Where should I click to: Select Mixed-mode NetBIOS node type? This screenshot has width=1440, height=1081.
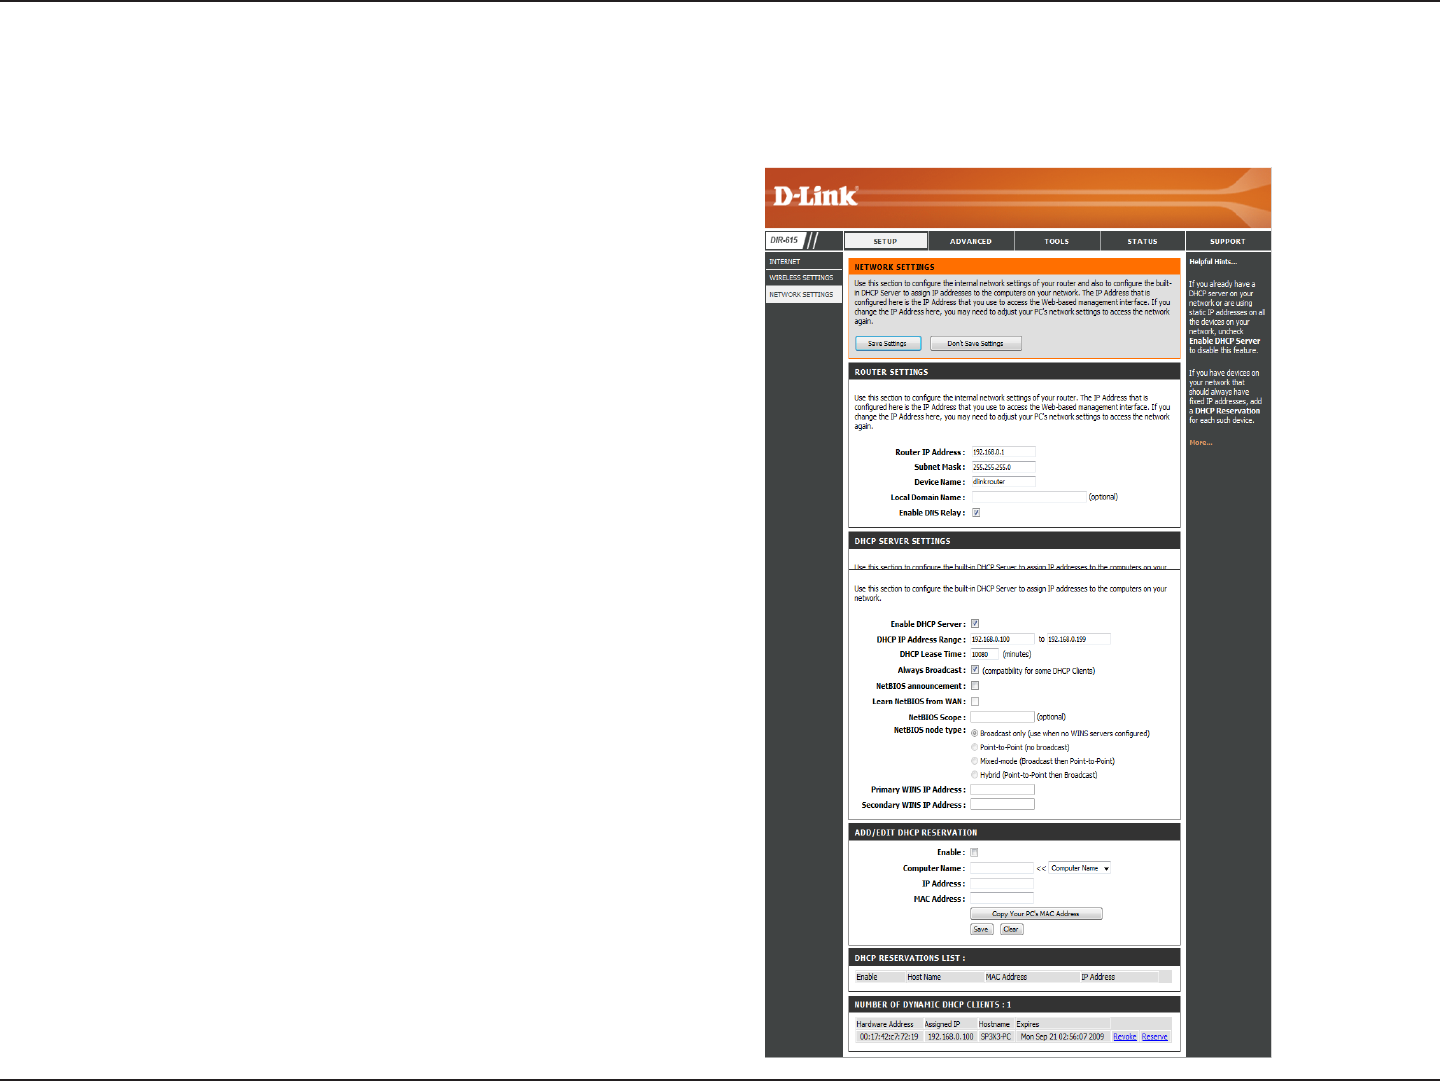975,761
